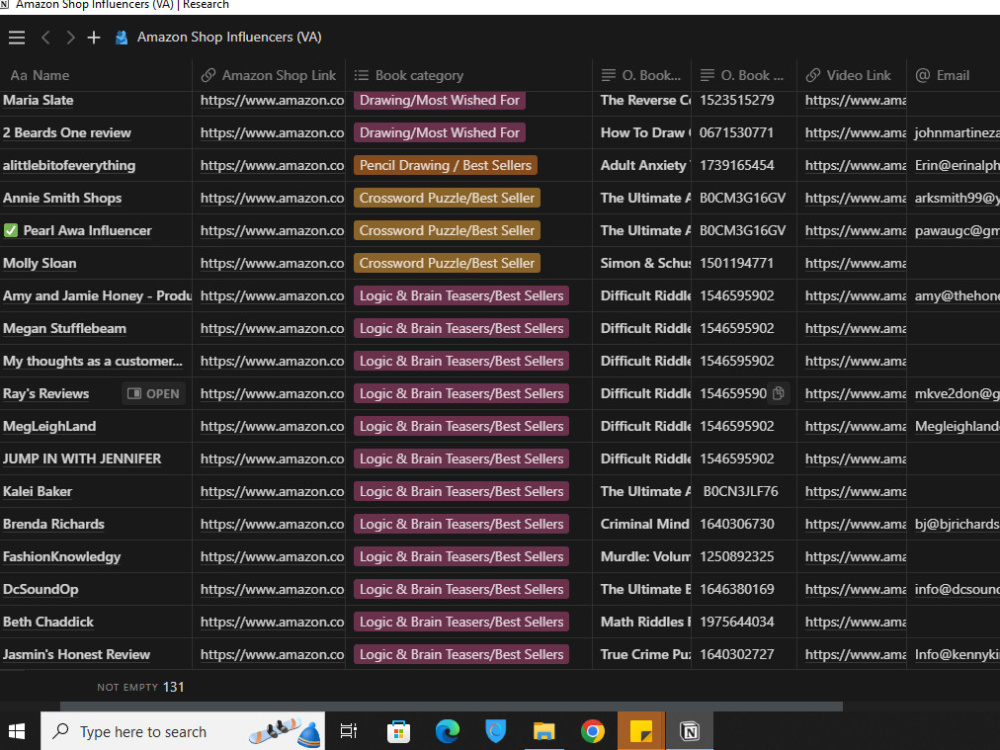Click the name Jasmin's Honest Review
Image resolution: width=1000 pixels, height=750 pixels.
[x=76, y=654]
